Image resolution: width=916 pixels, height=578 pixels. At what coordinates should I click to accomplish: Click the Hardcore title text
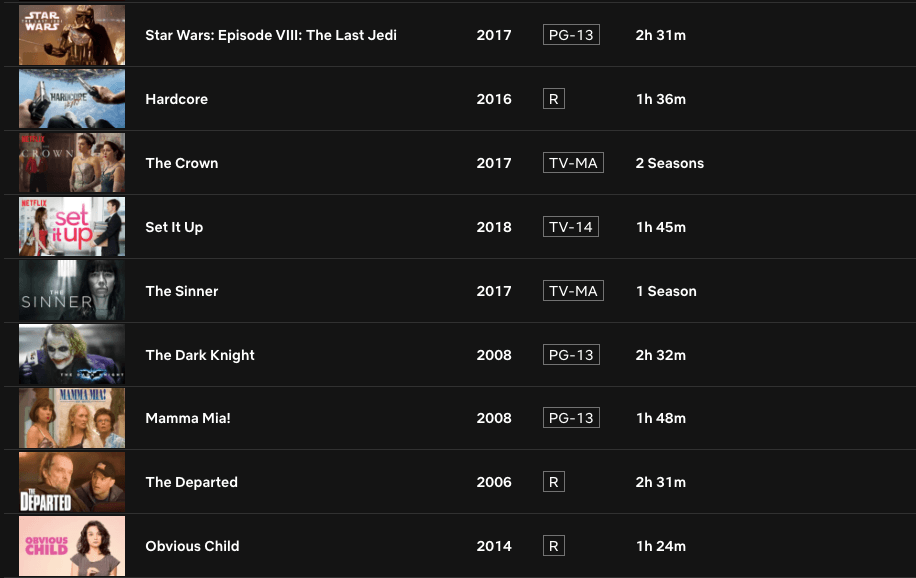tap(177, 99)
